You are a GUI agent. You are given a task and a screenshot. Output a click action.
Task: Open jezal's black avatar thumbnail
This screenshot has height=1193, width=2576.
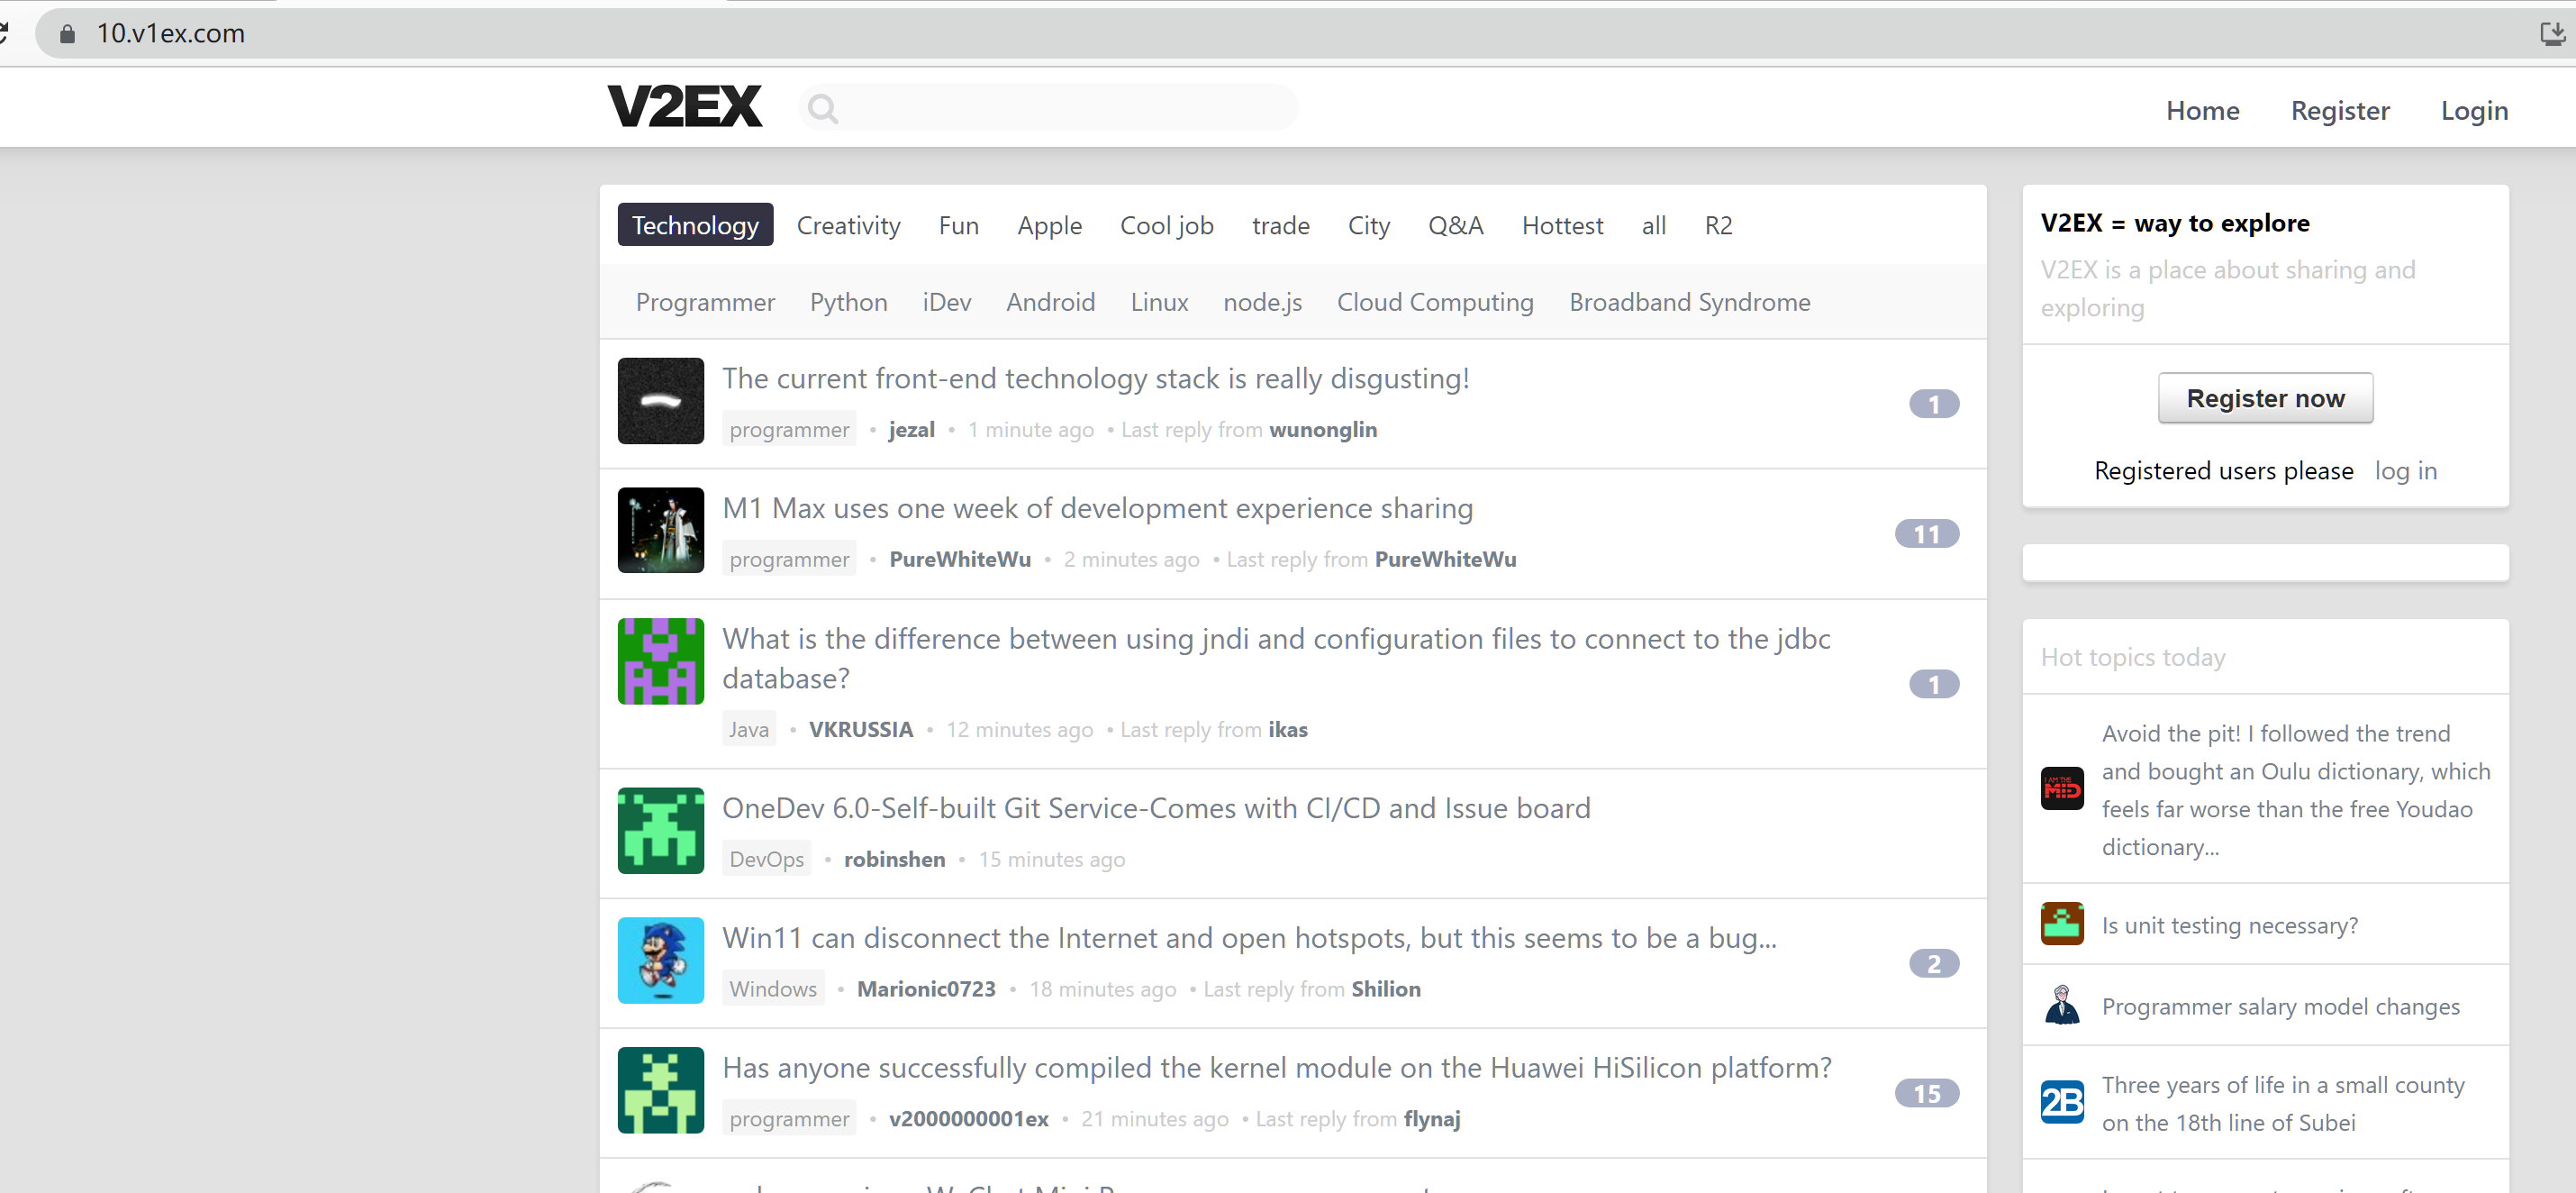660,401
